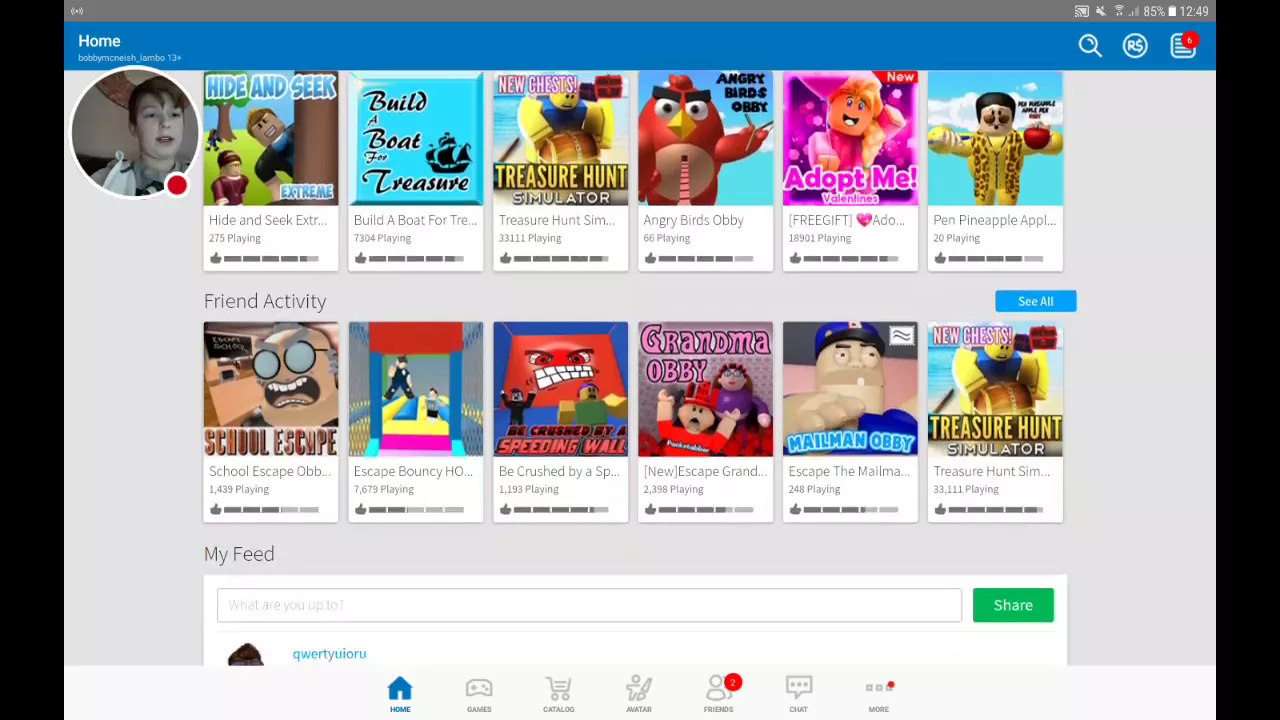1280x720 pixels.
Task: Click the '2,398 Playing' count text
Action: pos(673,489)
